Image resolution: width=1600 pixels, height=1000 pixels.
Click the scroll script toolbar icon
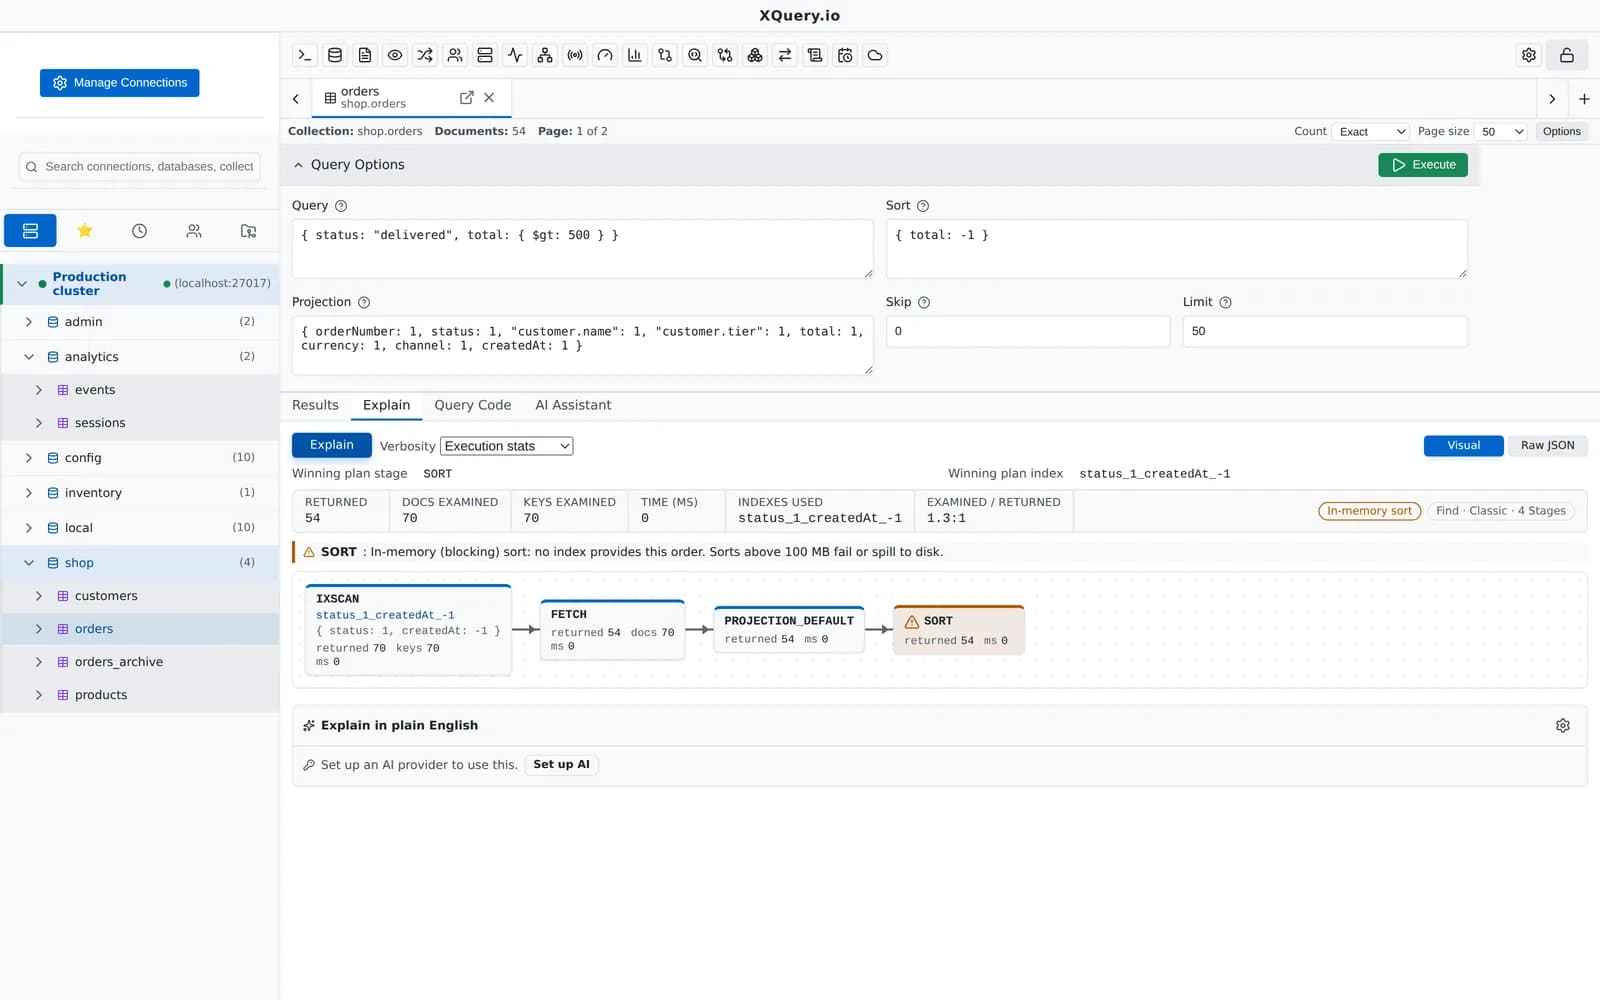[x=815, y=55]
